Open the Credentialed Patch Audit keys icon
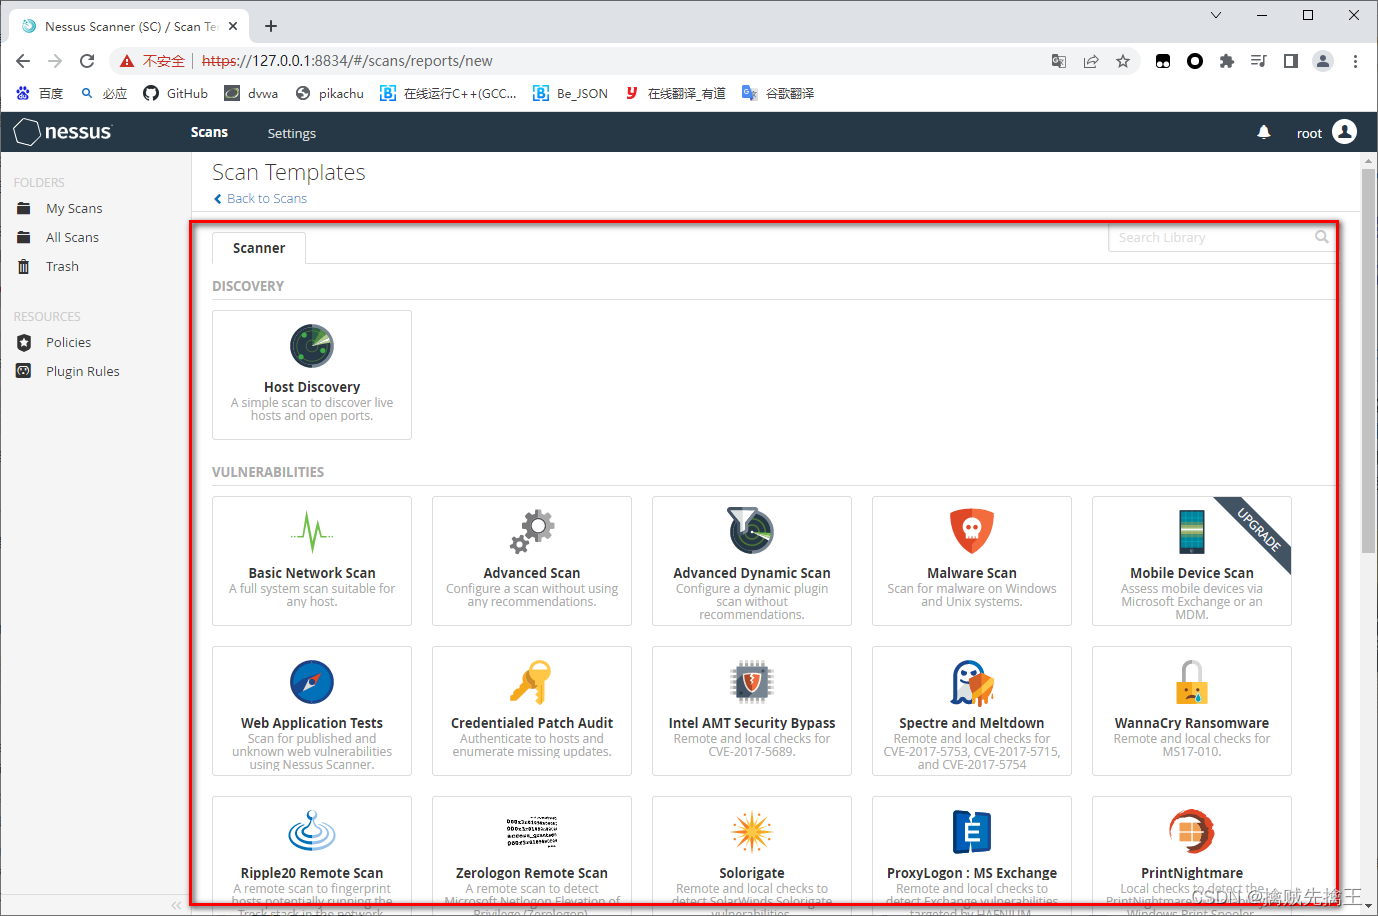Screen dimensions: 1378x916 531,682
